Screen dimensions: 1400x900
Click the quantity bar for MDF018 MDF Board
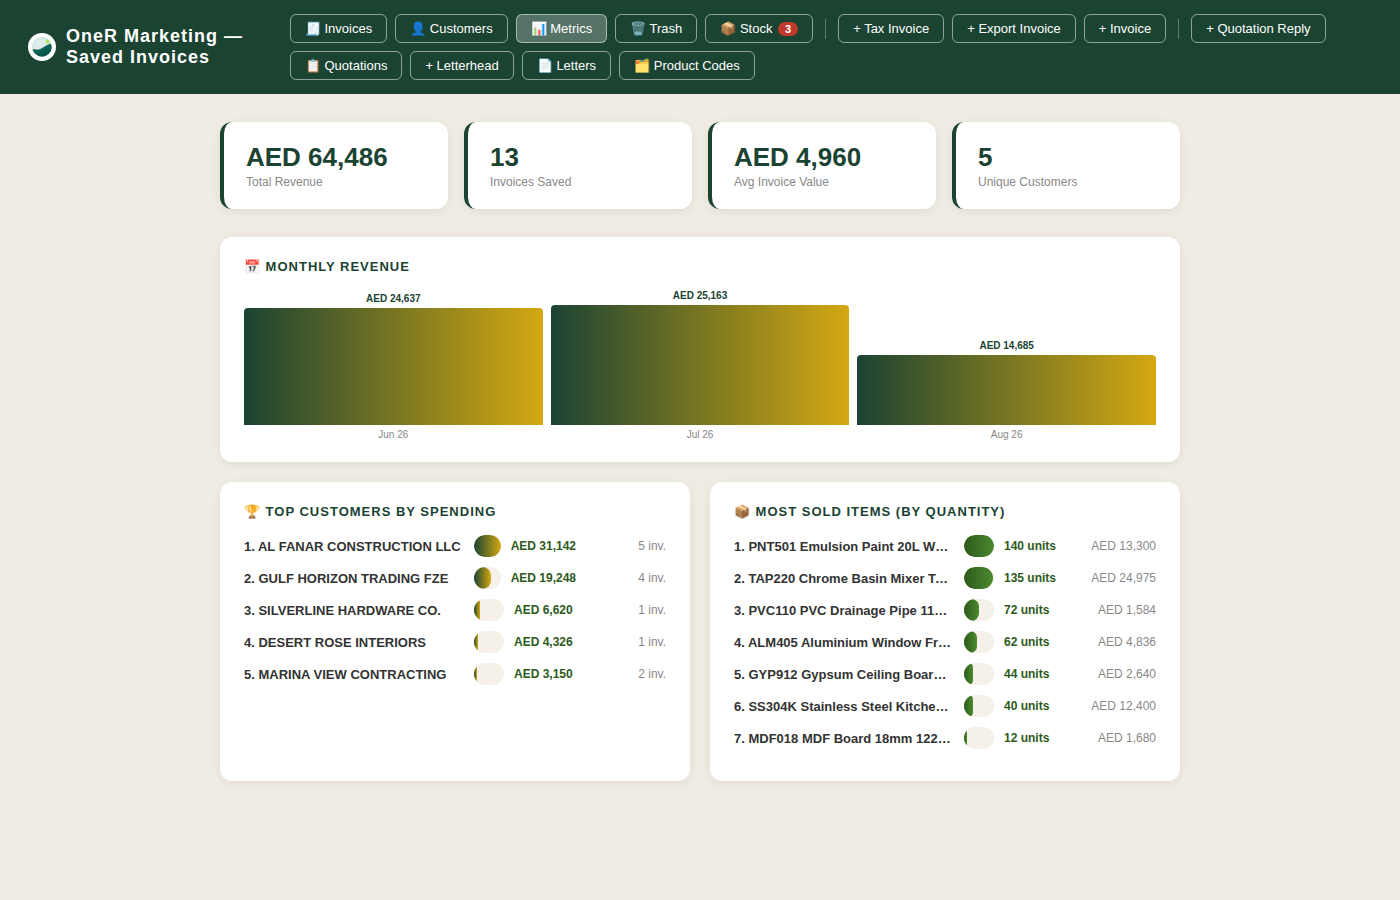coord(979,738)
